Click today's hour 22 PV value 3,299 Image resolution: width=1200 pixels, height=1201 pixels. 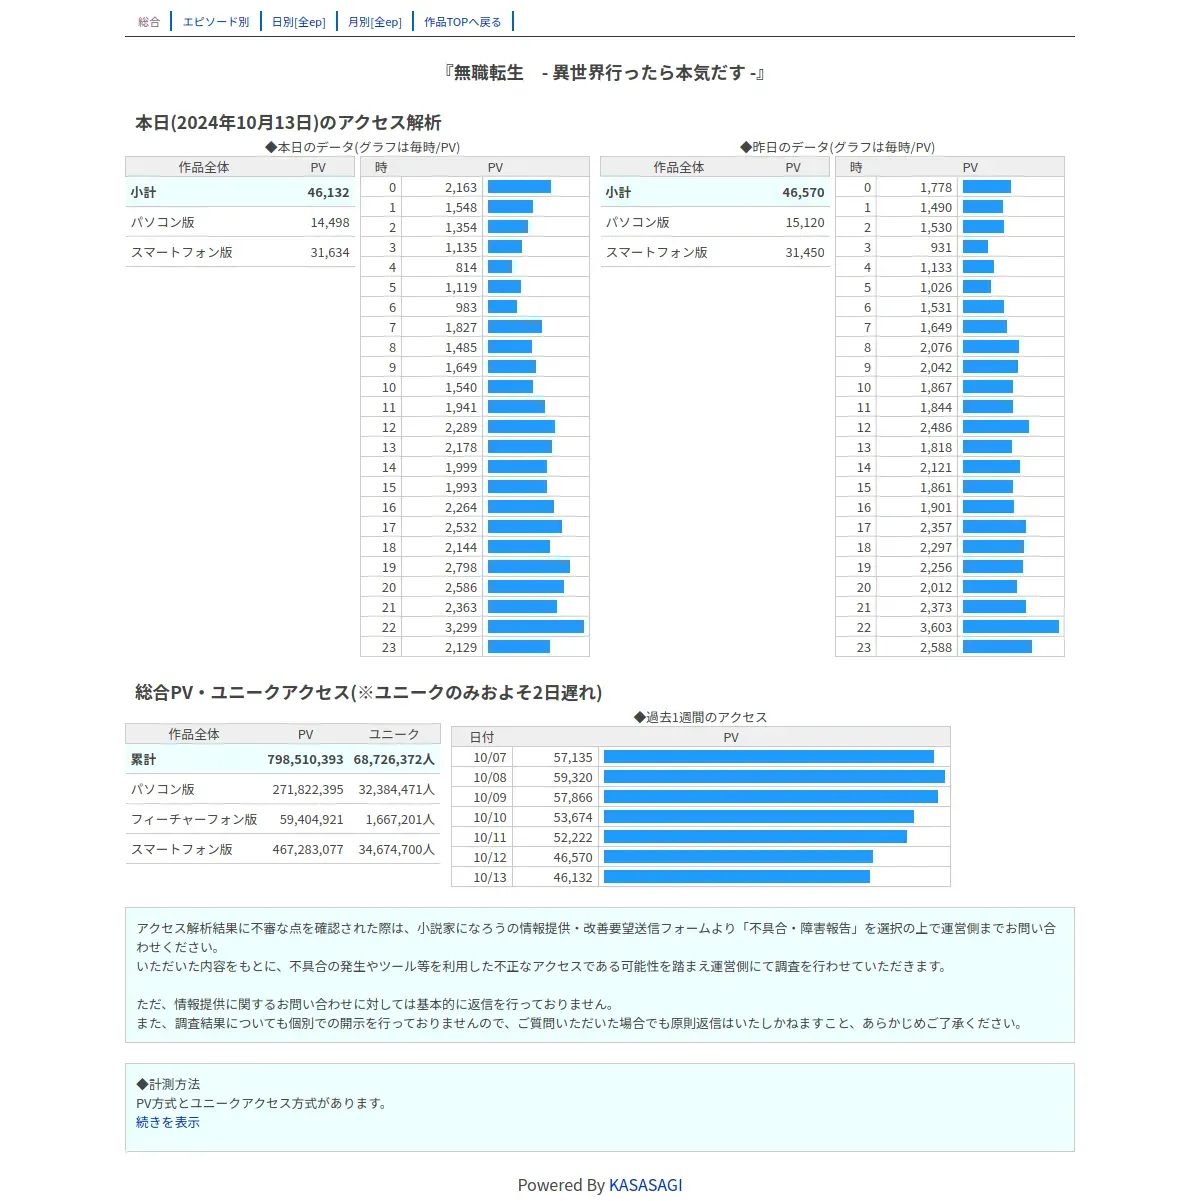point(461,628)
